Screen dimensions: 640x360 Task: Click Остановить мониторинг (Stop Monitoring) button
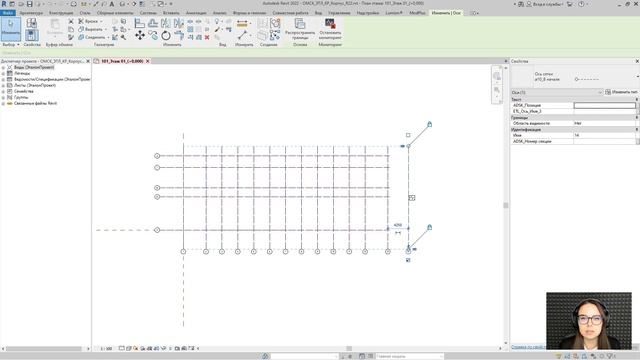(x=330, y=29)
